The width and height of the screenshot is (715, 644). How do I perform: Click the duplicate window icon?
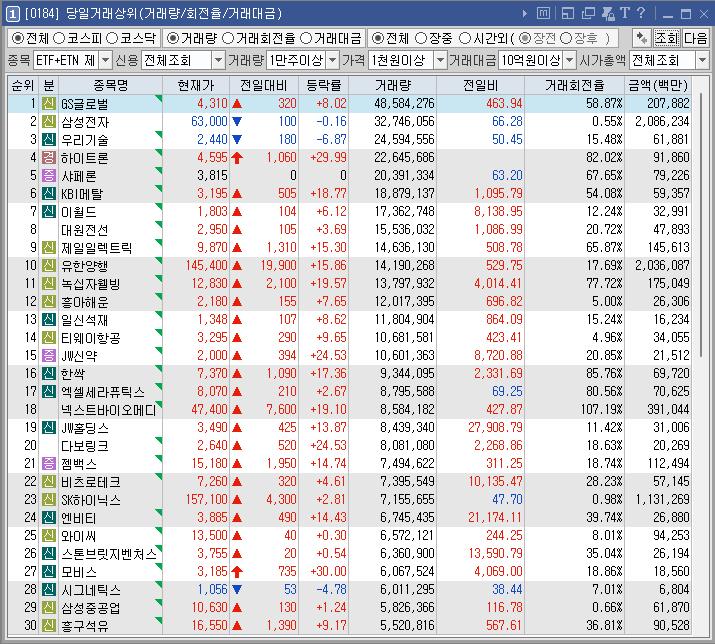588,14
